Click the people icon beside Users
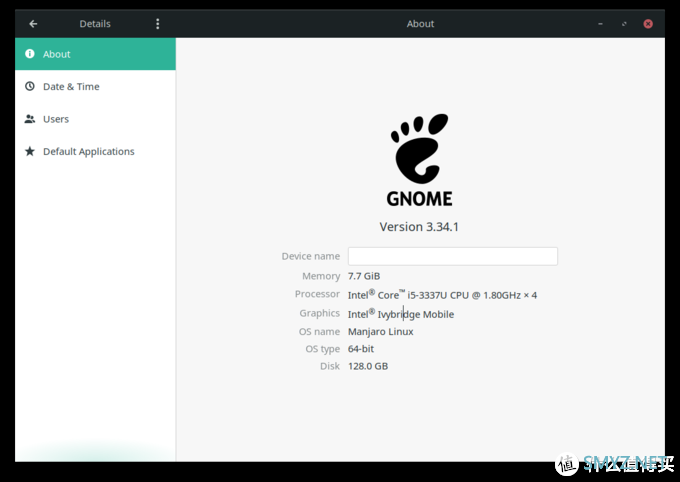 click(x=29, y=119)
